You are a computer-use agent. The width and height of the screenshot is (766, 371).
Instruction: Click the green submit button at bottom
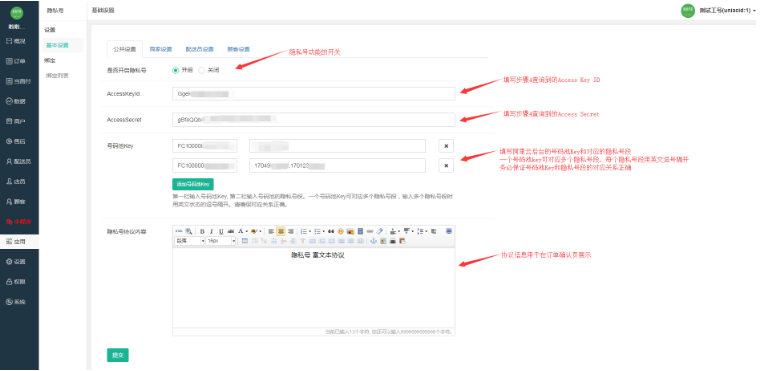[x=118, y=355]
